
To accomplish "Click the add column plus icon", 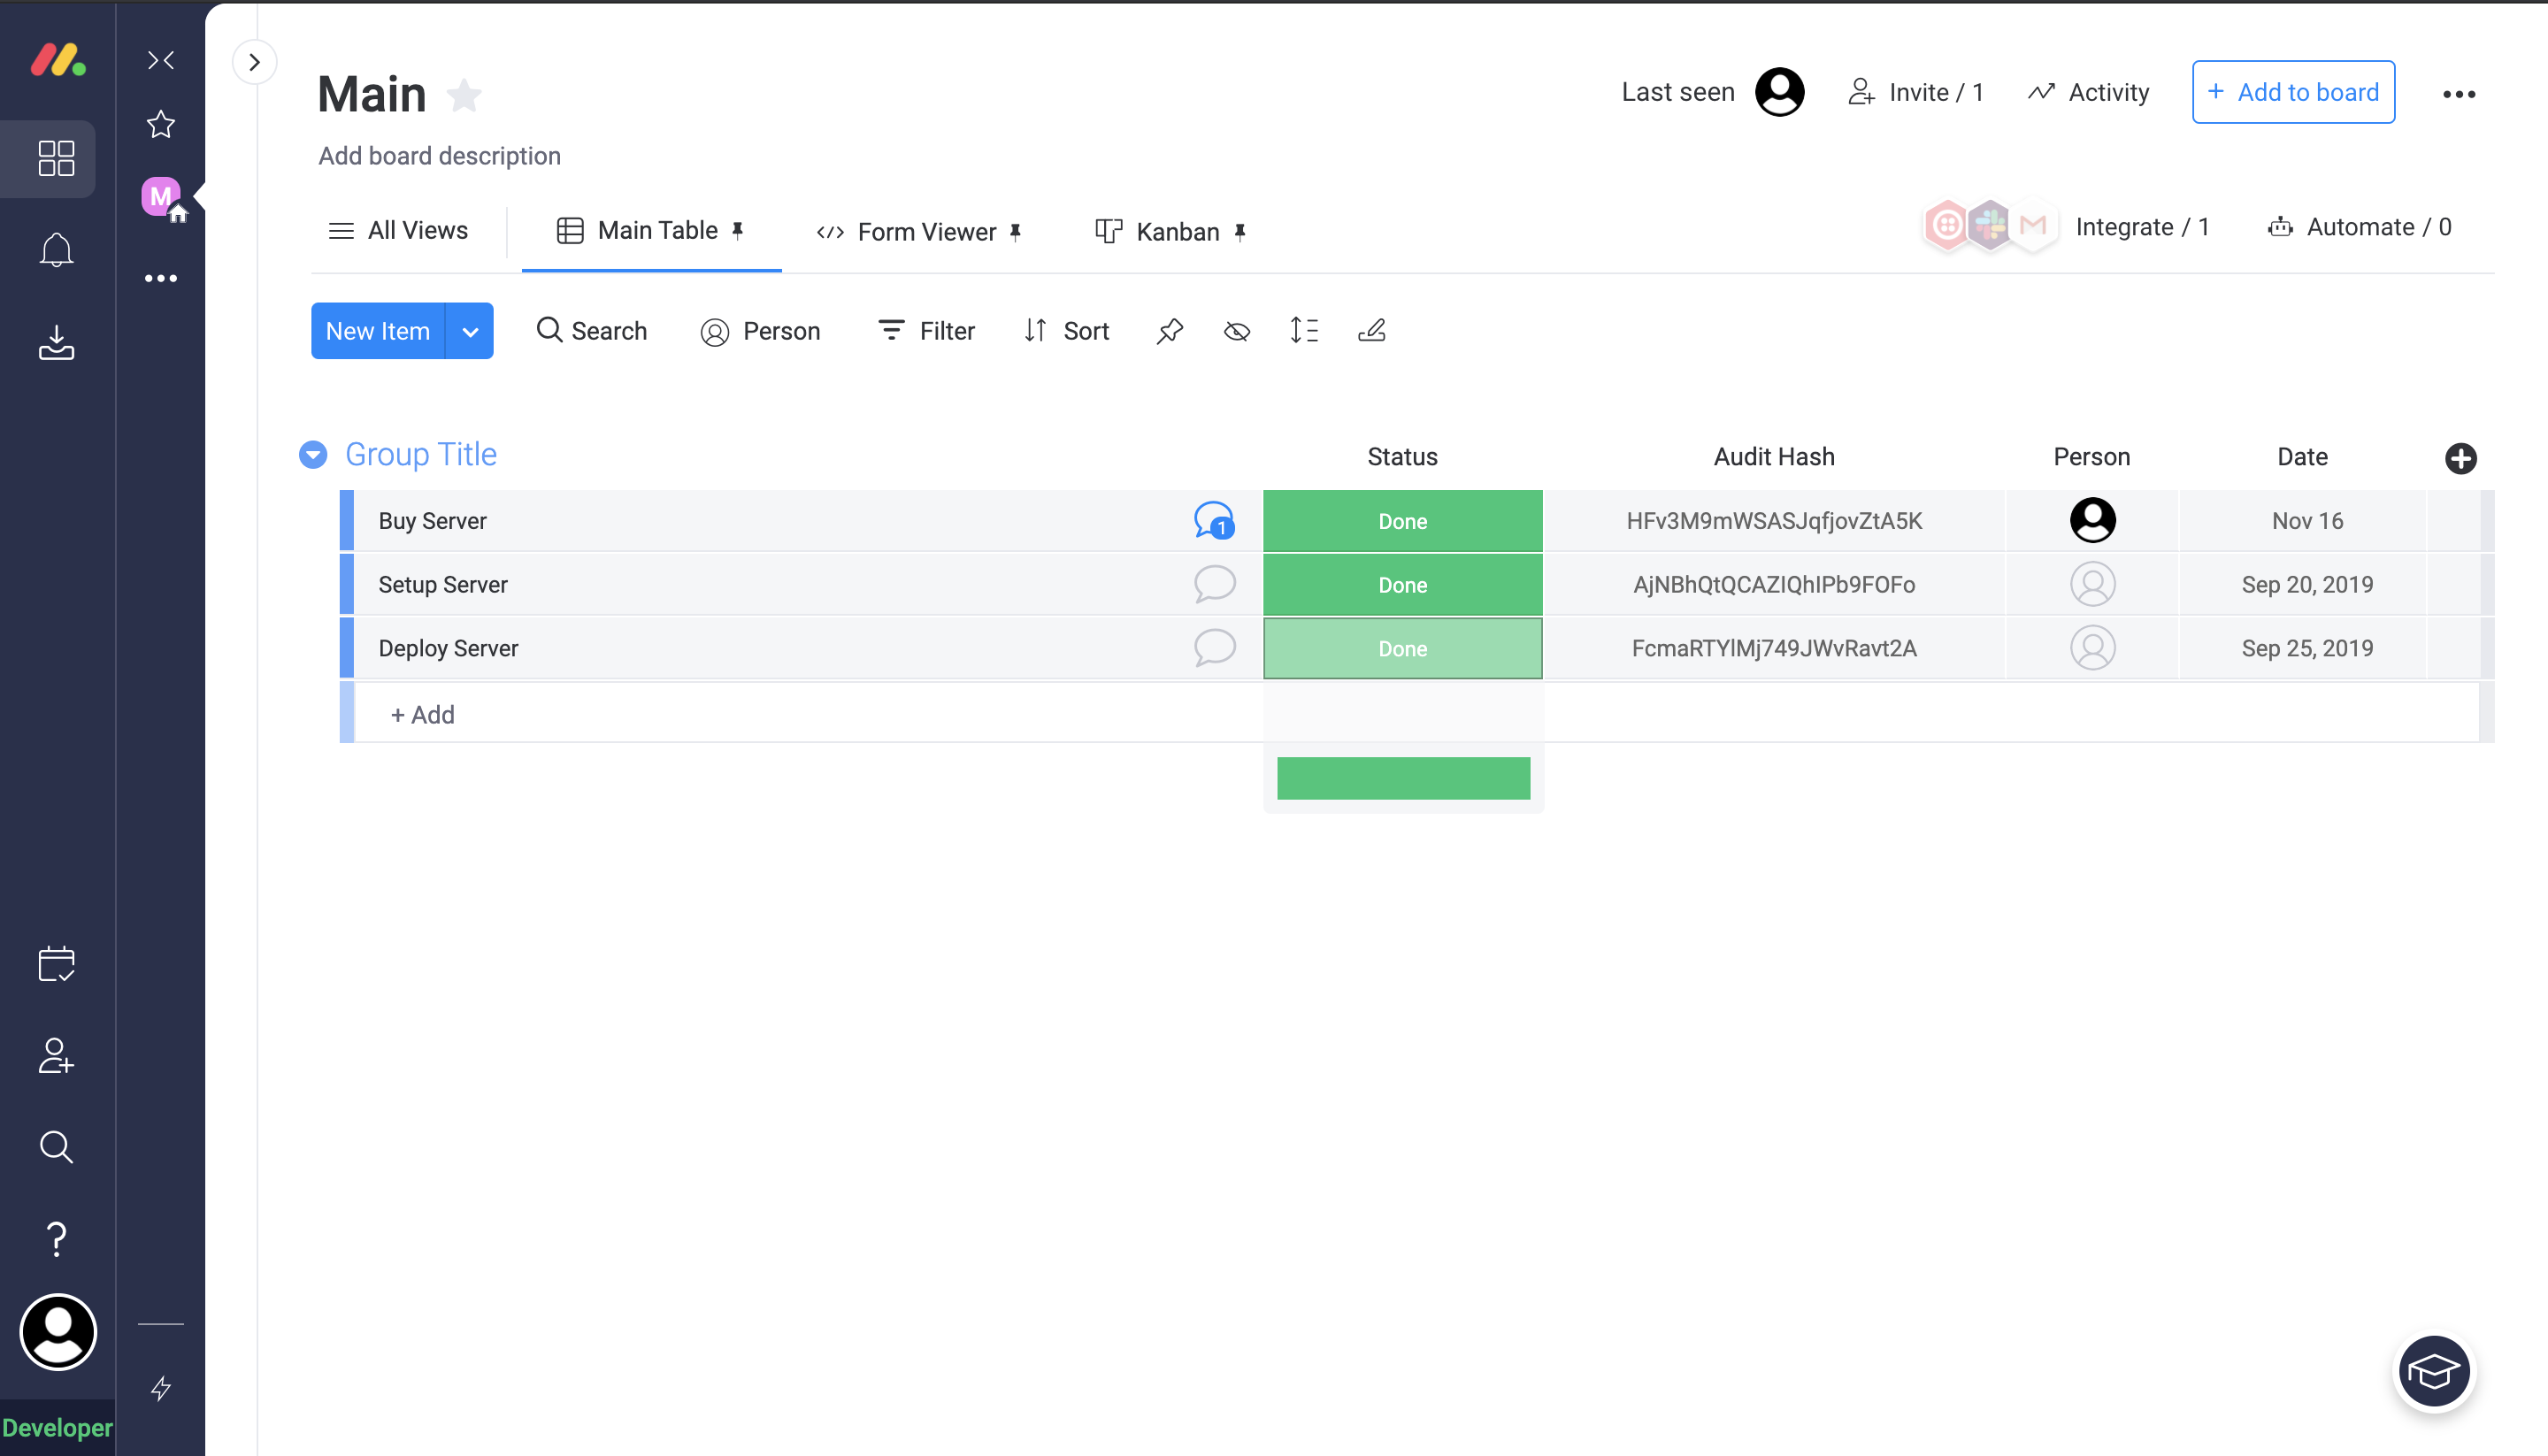I will click(2460, 458).
